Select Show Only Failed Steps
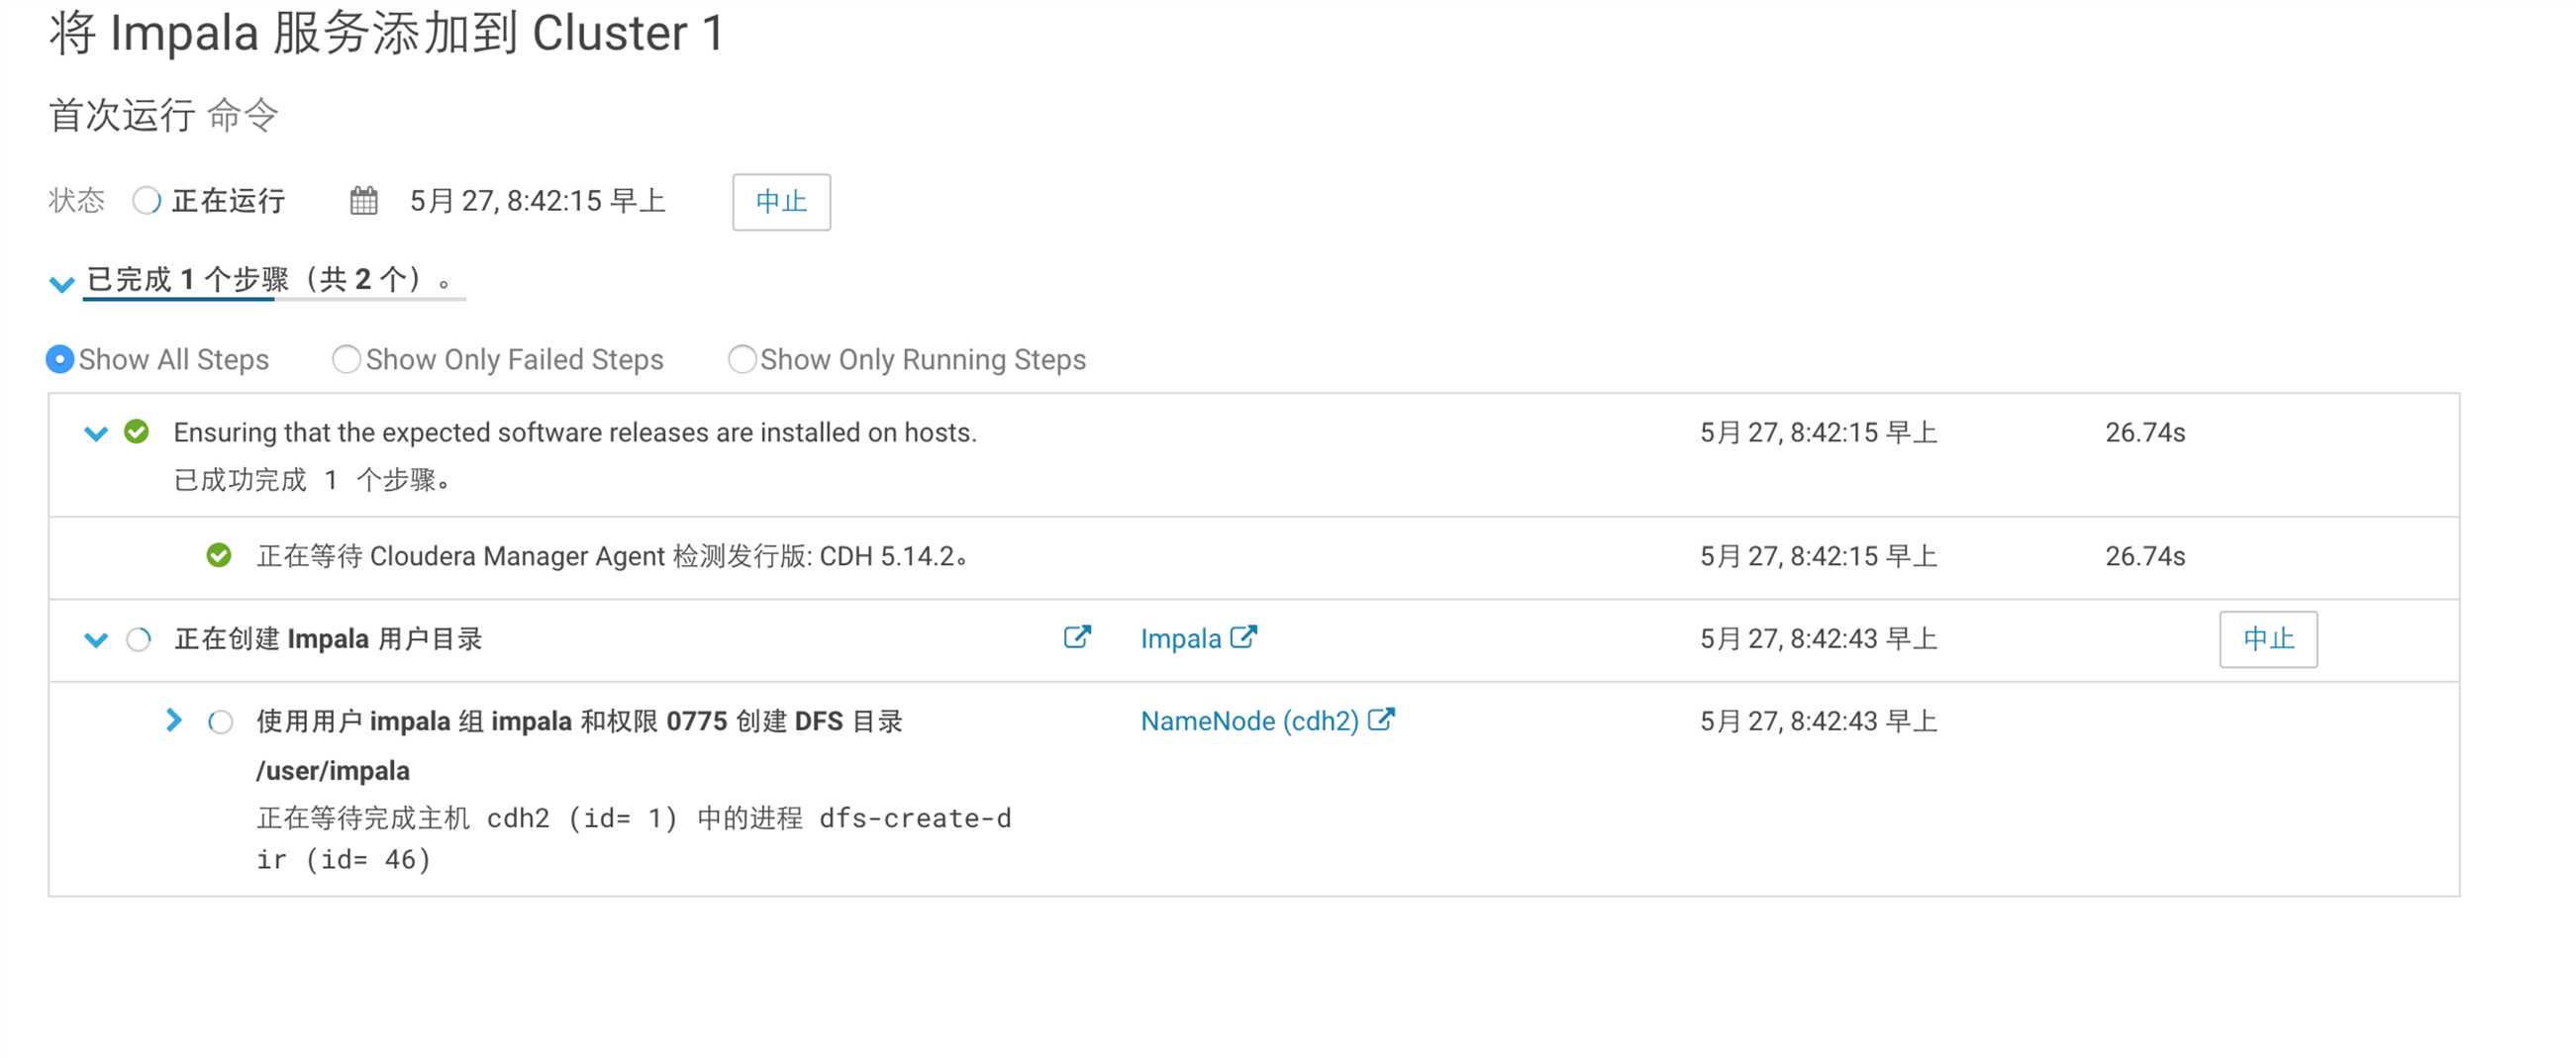Image resolution: width=2576 pixels, height=1058 pixels. click(346, 359)
